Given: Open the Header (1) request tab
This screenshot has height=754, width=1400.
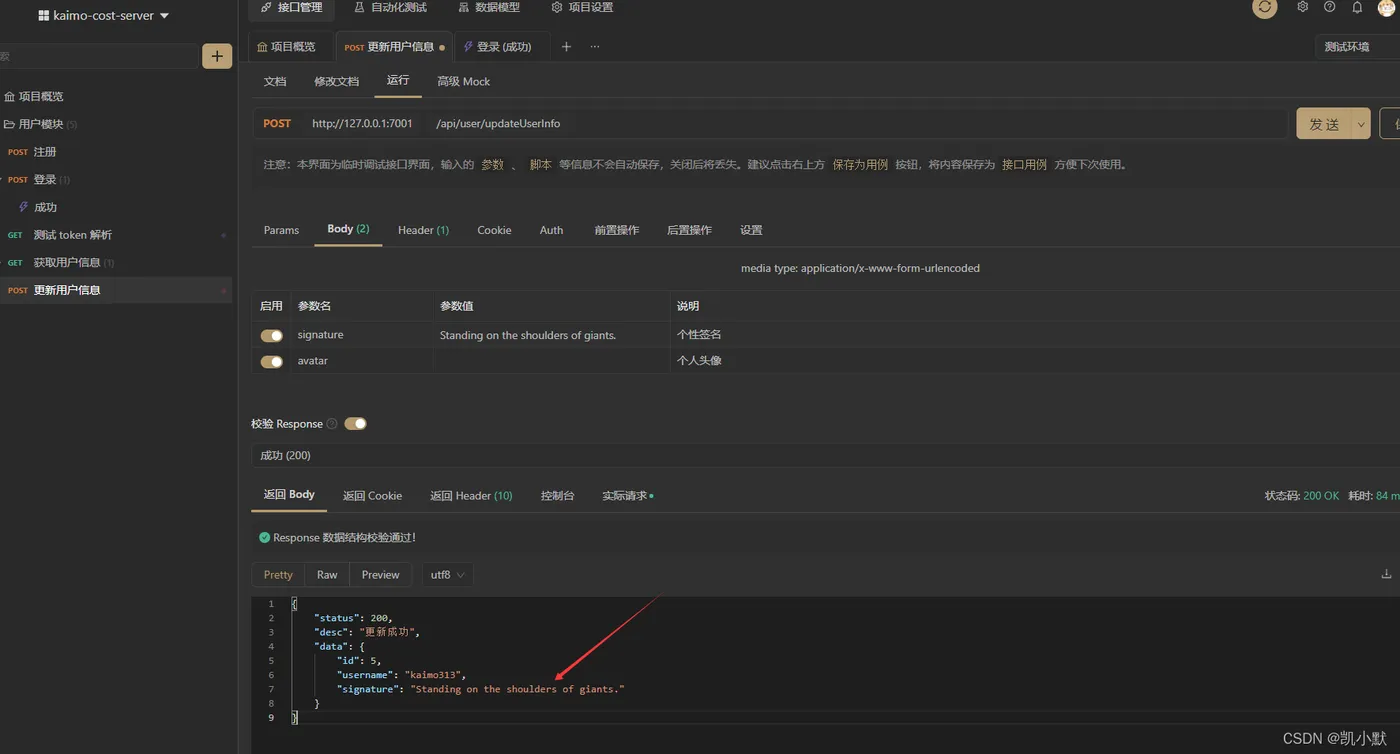Looking at the screenshot, I should click(423, 230).
